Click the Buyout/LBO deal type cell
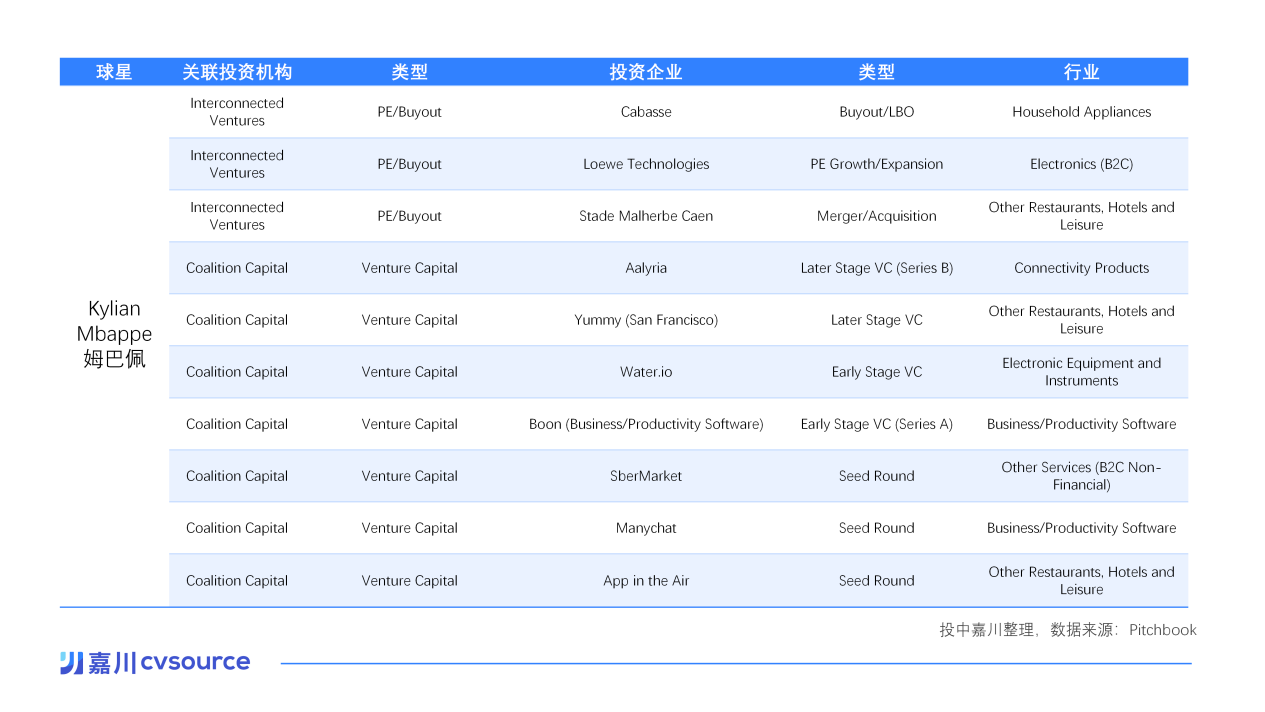The height and width of the screenshot is (712, 1265). coord(877,112)
